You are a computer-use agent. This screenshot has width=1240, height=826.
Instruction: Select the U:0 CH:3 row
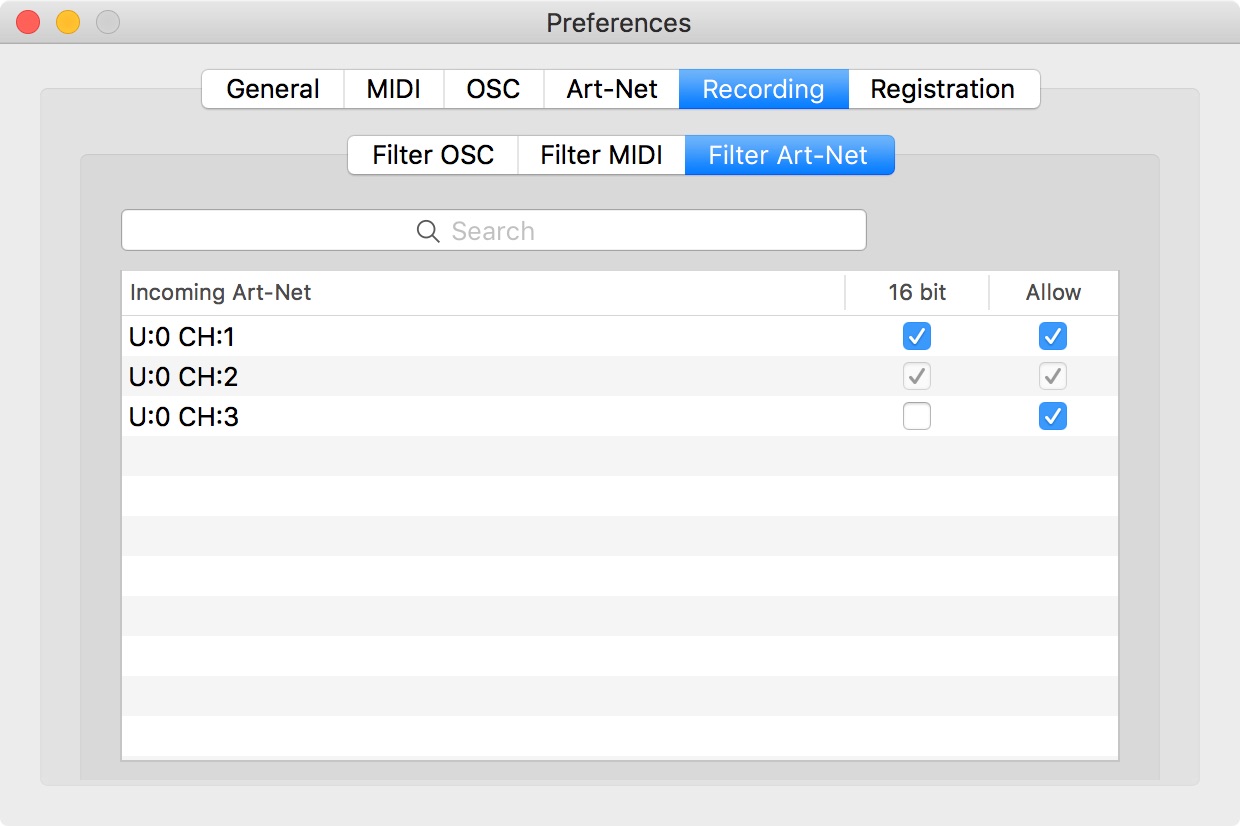(619, 416)
